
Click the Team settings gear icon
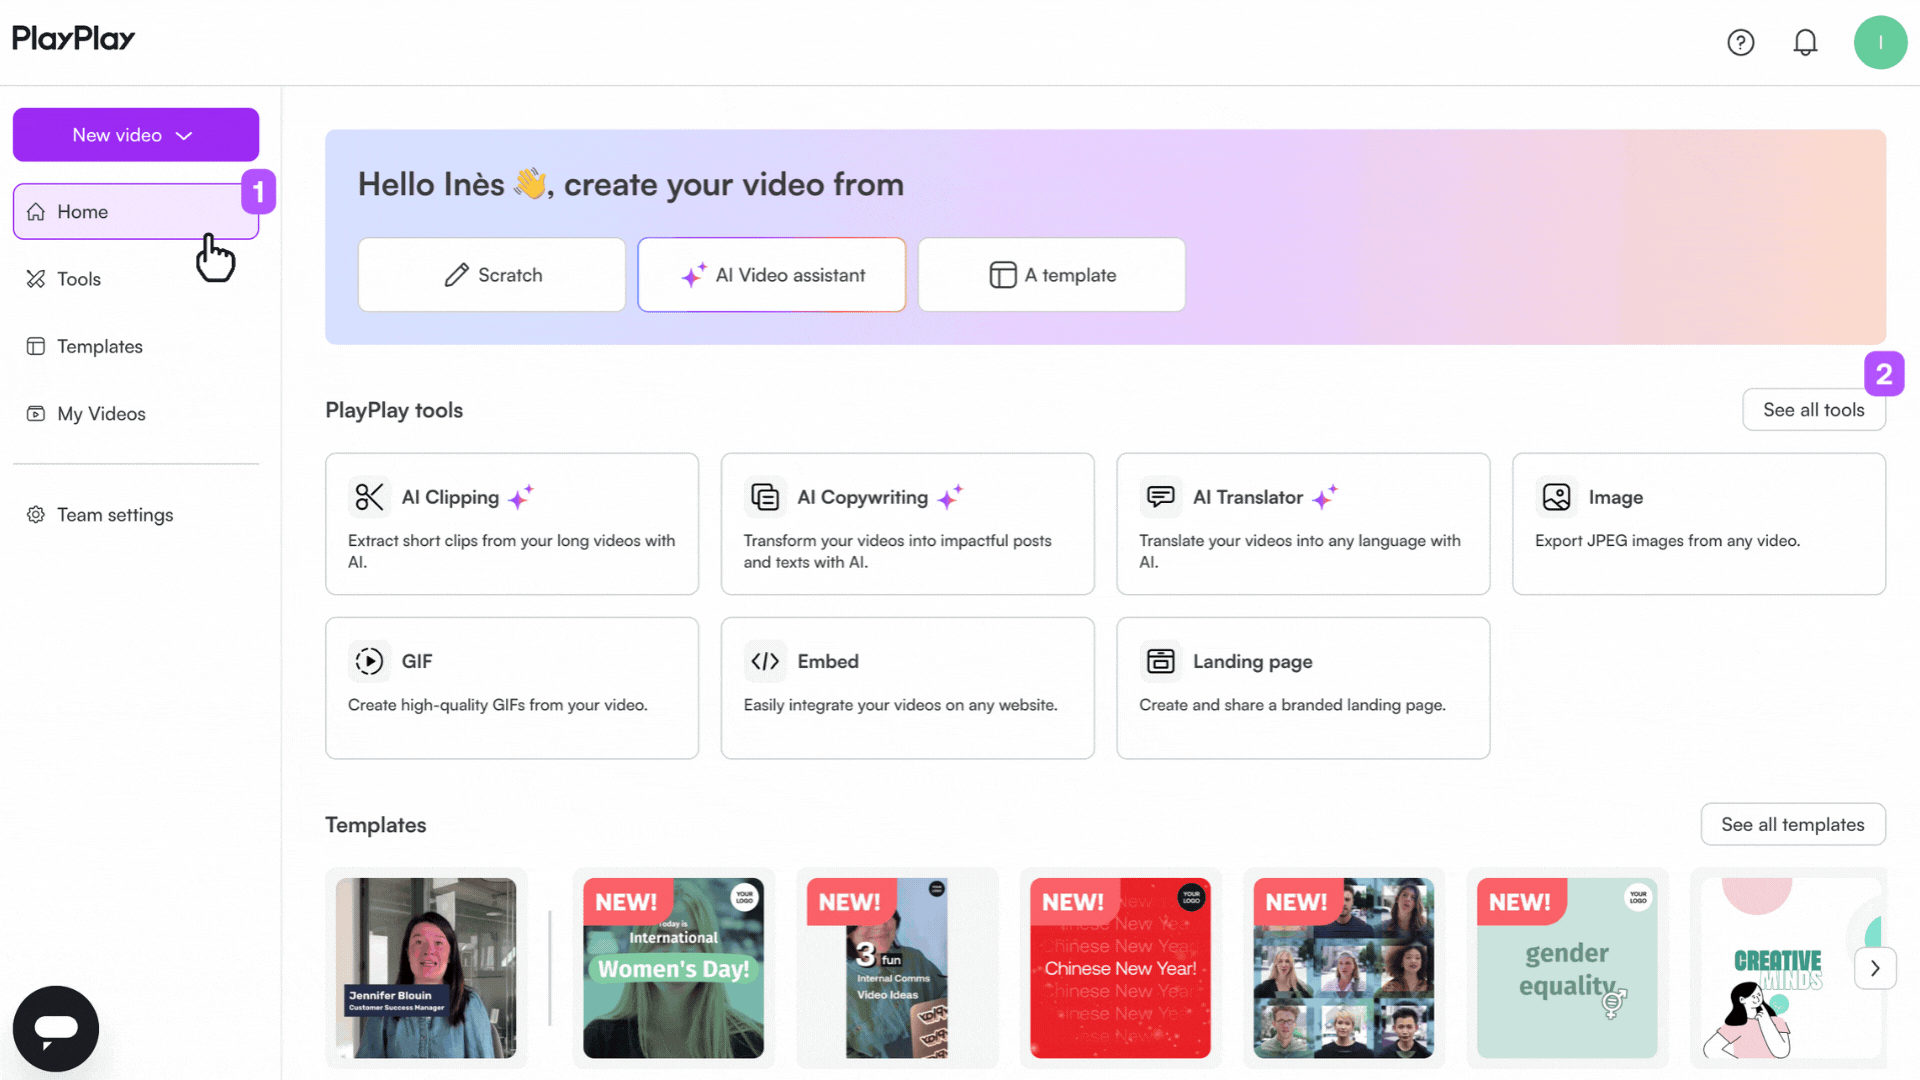(x=36, y=515)
